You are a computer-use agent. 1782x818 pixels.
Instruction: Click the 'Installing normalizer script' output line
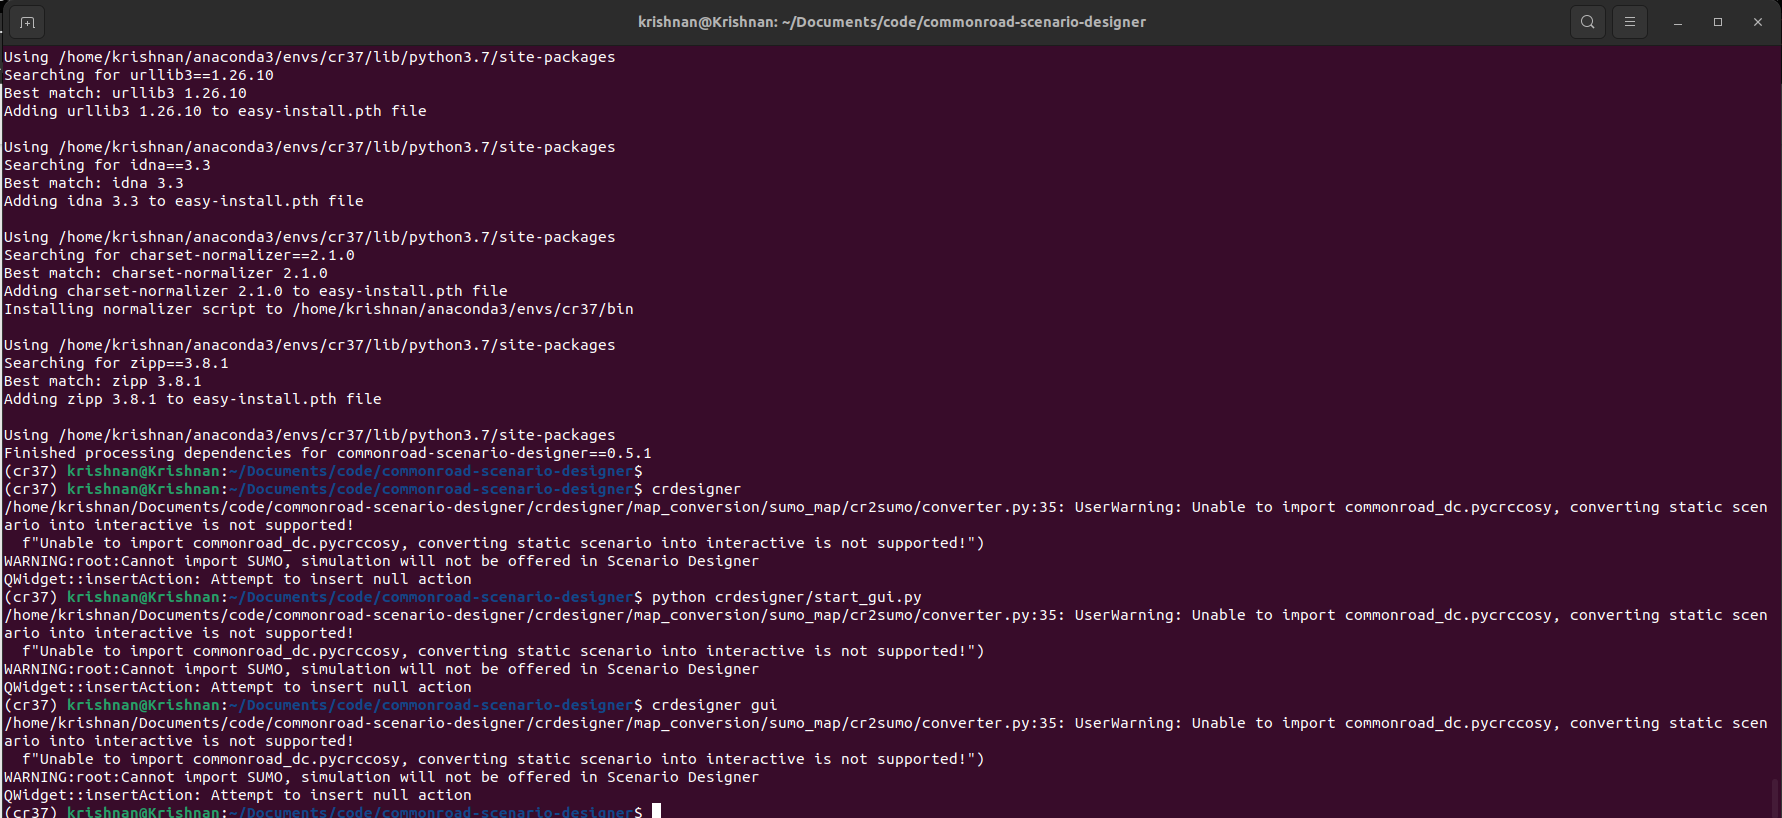pyautogui.click(x=318, y=309)
